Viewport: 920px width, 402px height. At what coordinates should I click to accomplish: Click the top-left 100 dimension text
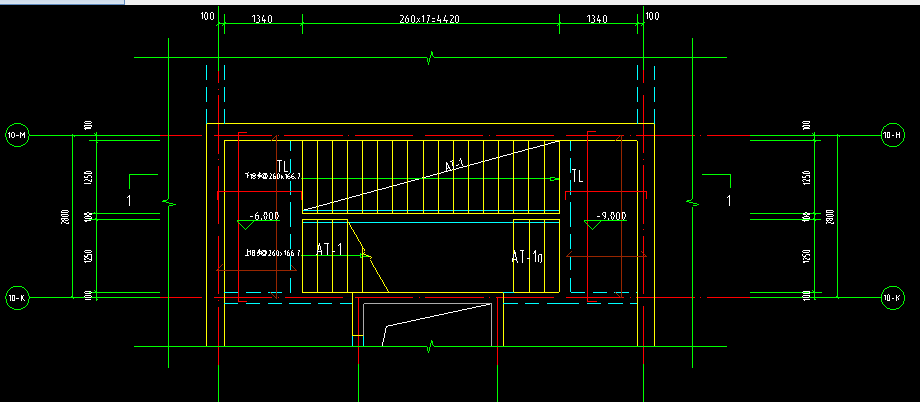coord(208,16)
